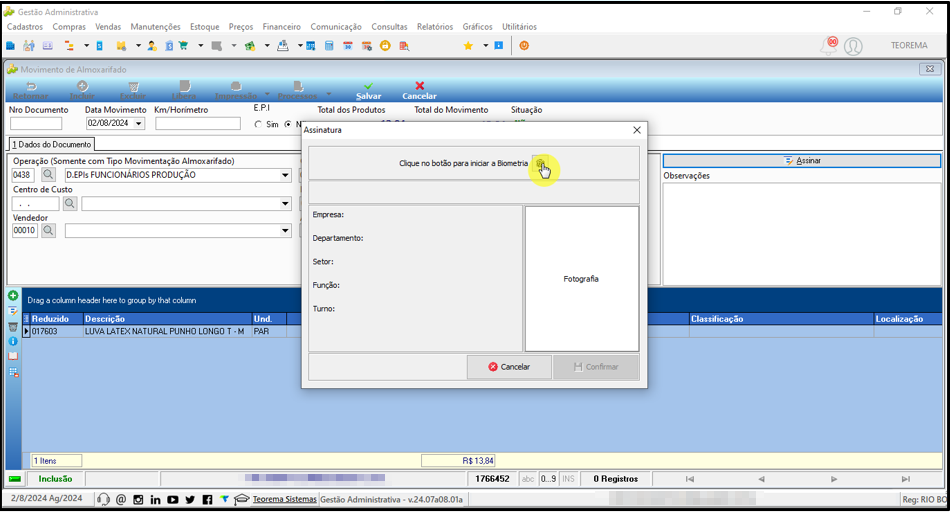Open the Estoque menu

coord(205,27)
